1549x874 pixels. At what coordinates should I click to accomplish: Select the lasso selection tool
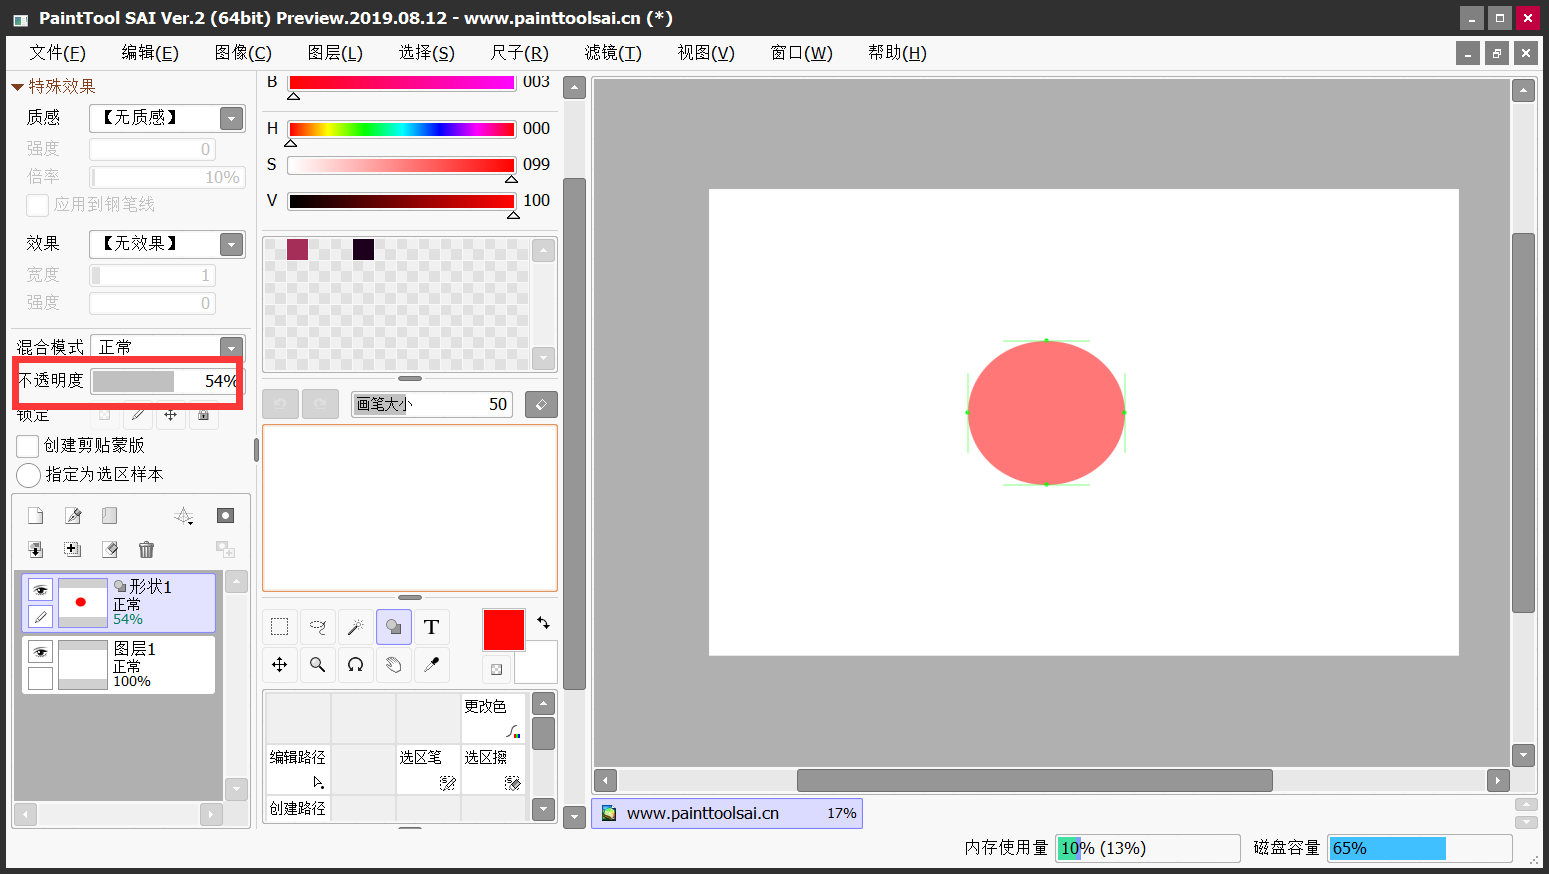(x=318, y=627)
